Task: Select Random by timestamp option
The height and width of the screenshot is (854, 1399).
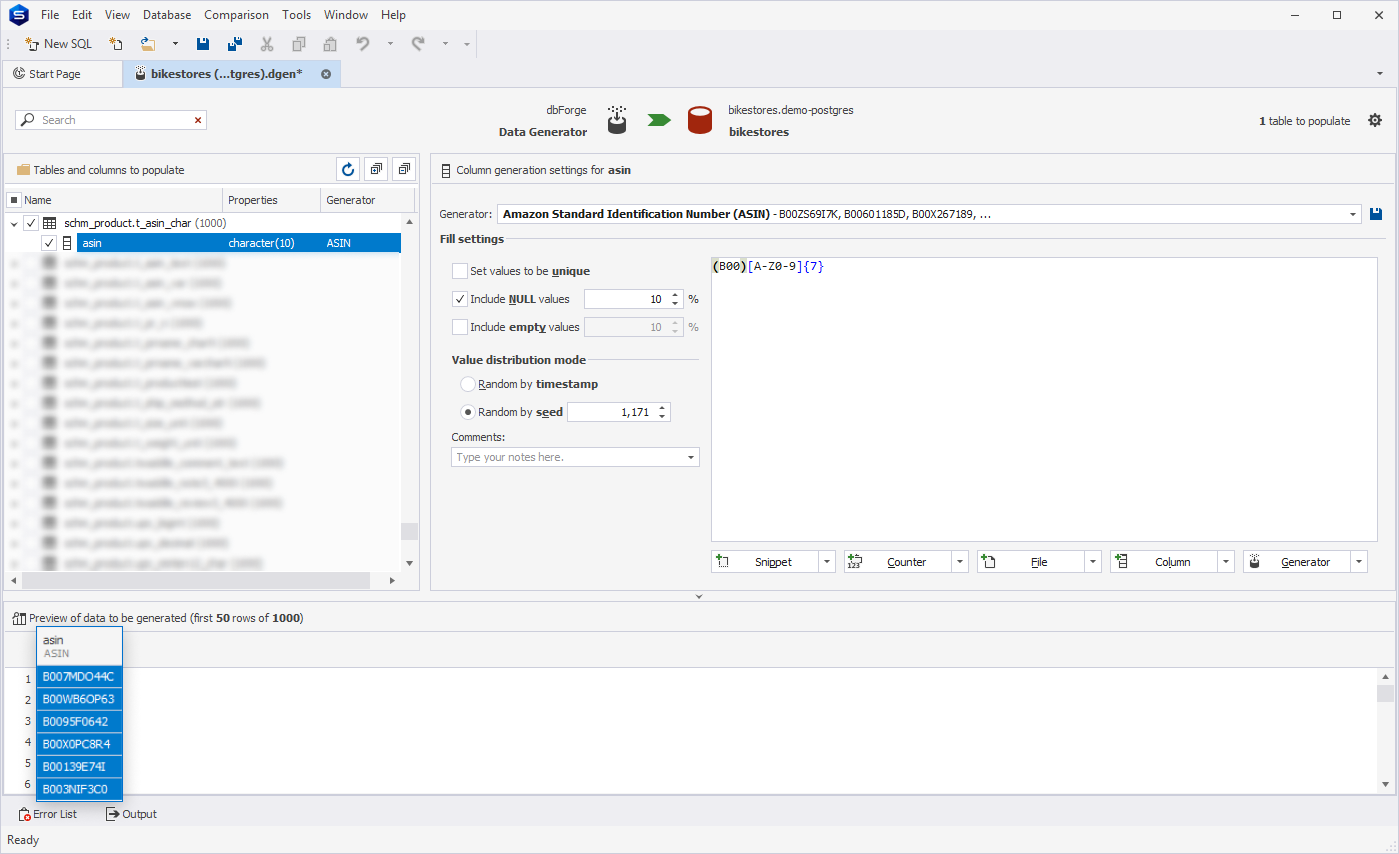Action: pyautogui.click(x=467, y=384)
